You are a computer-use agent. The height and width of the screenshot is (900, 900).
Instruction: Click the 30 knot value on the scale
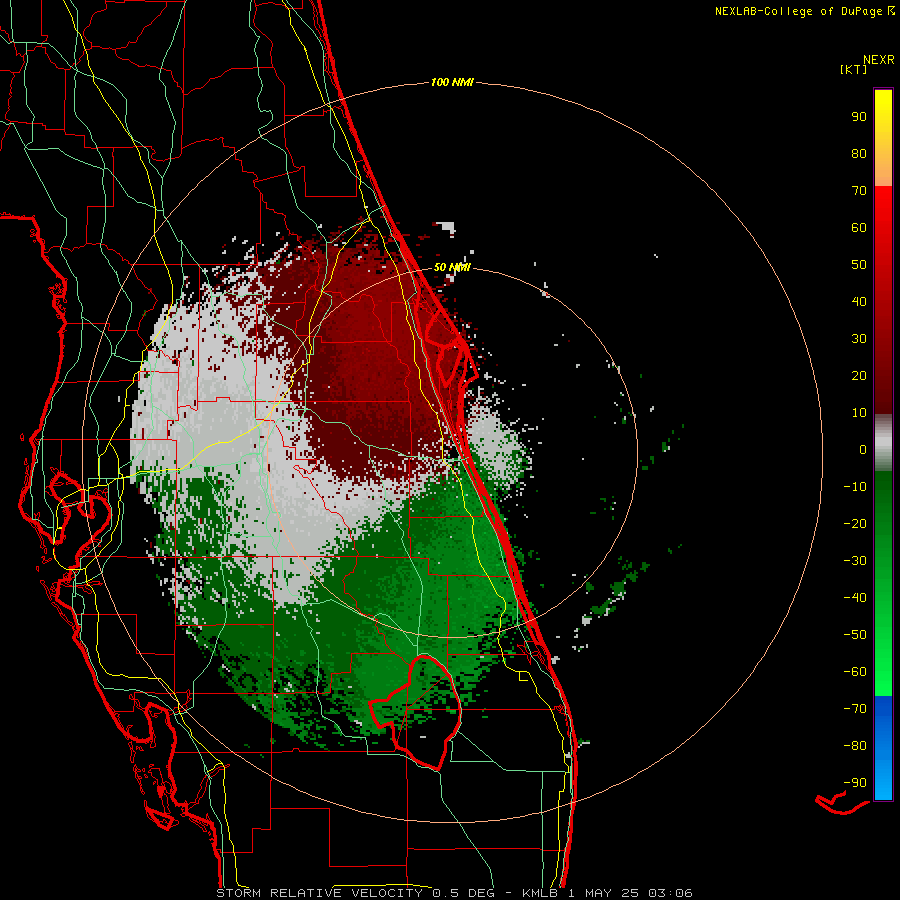click(859, 339)
